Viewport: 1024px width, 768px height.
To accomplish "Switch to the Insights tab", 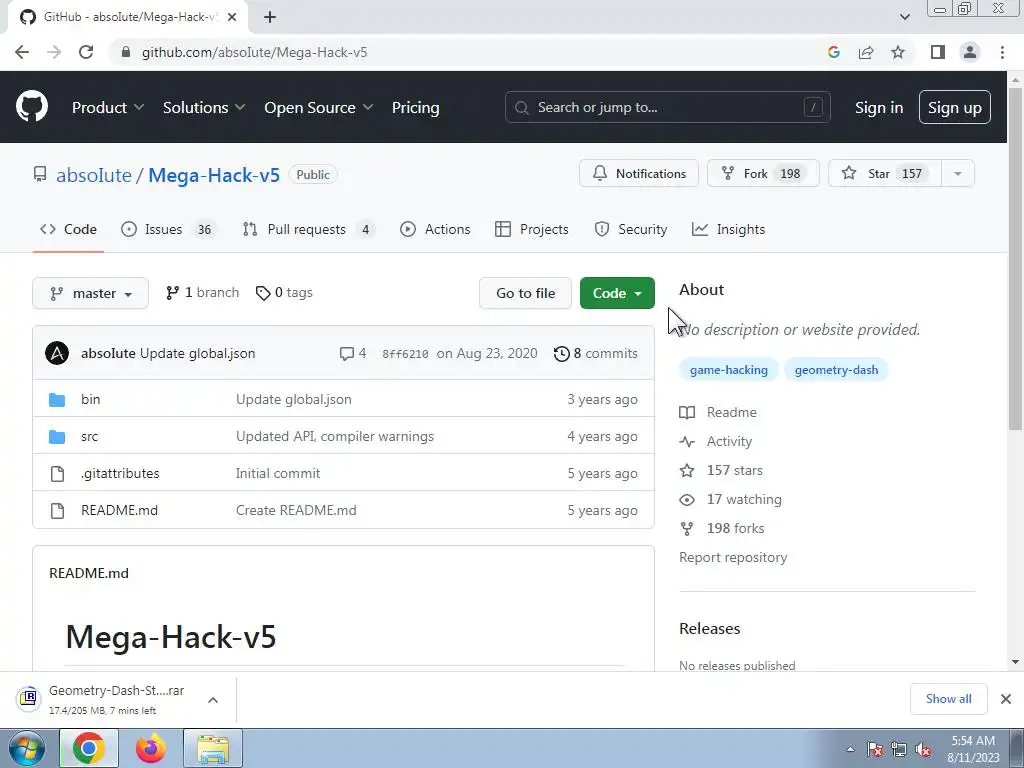I will pyautogui.click(x=728, y=229).
